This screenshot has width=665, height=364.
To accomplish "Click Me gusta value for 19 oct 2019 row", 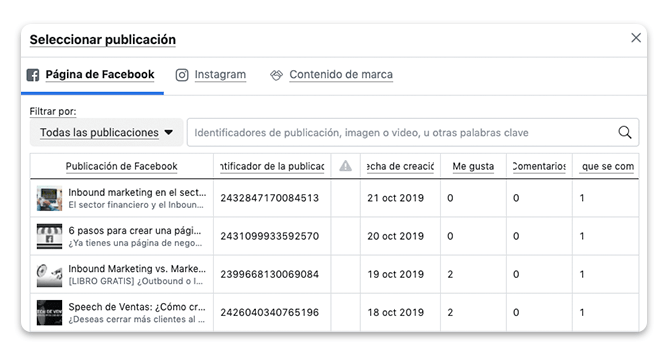I will [x=450, y=274].
